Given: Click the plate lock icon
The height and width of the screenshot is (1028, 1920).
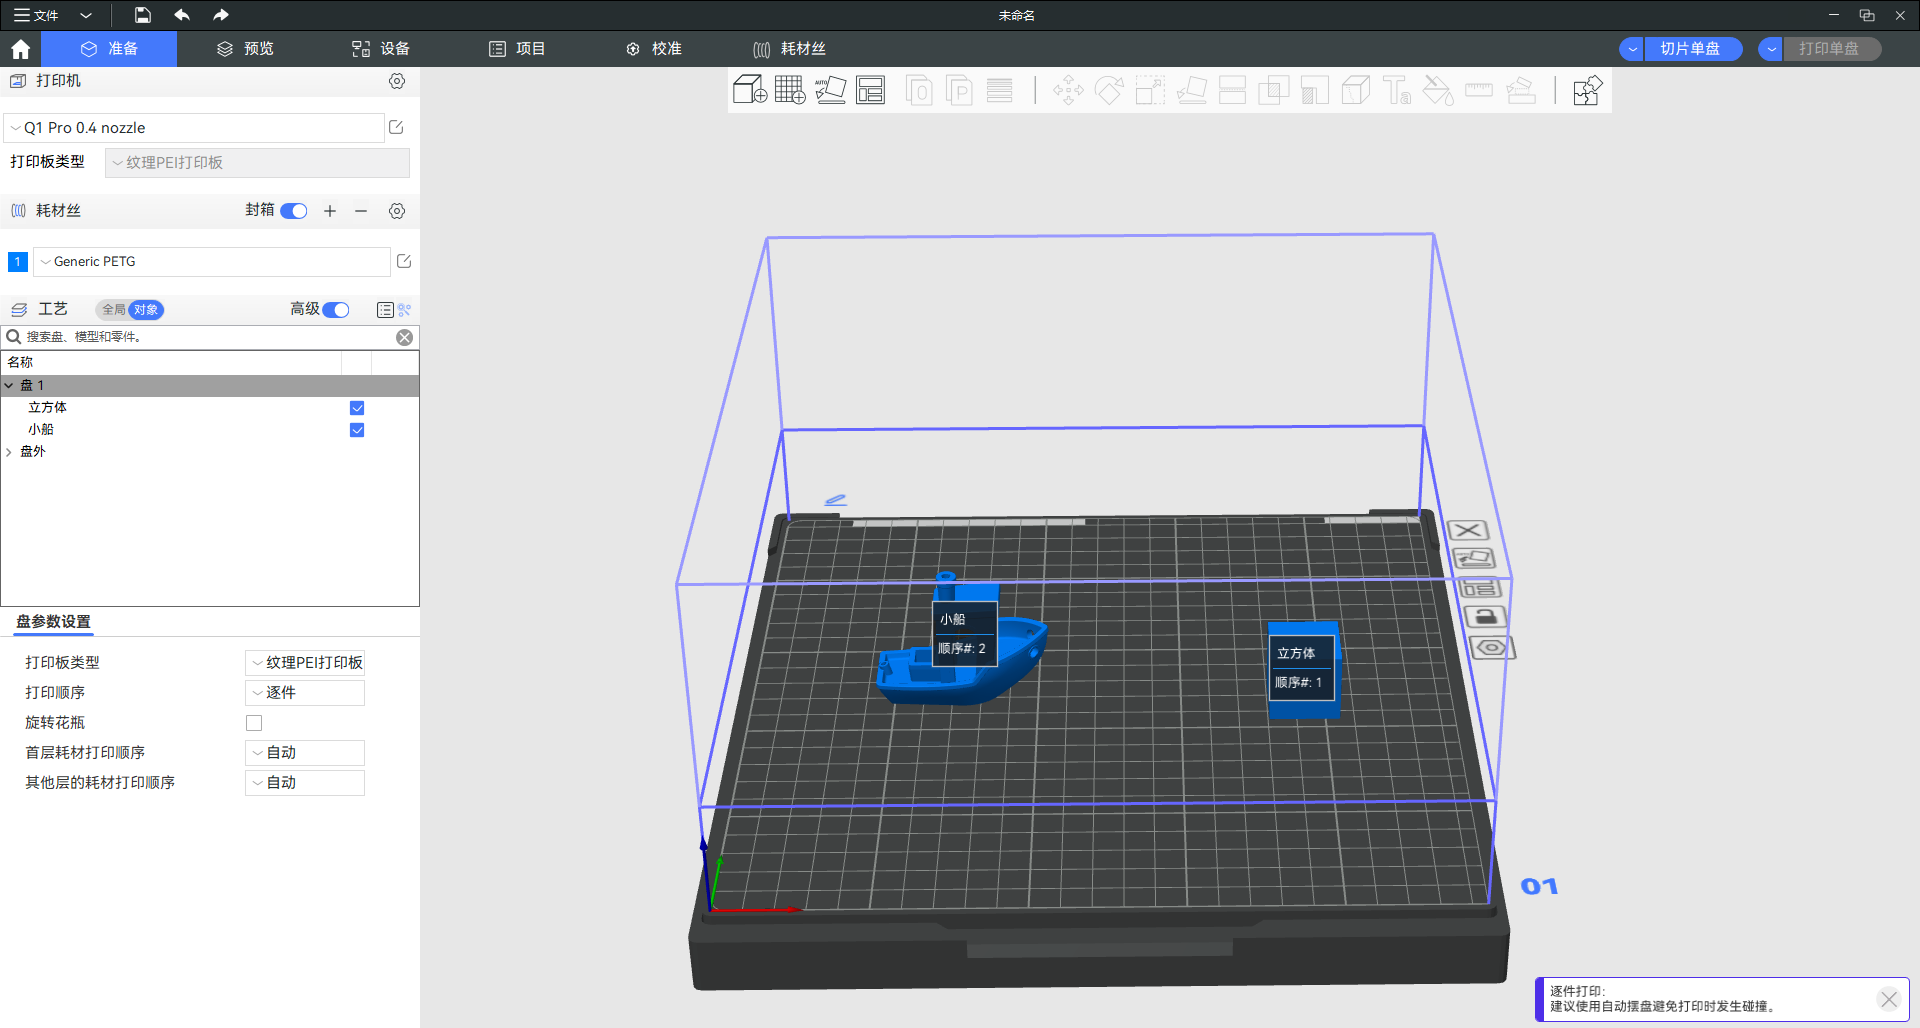Looking at the screenshot, I should 1486,617.
